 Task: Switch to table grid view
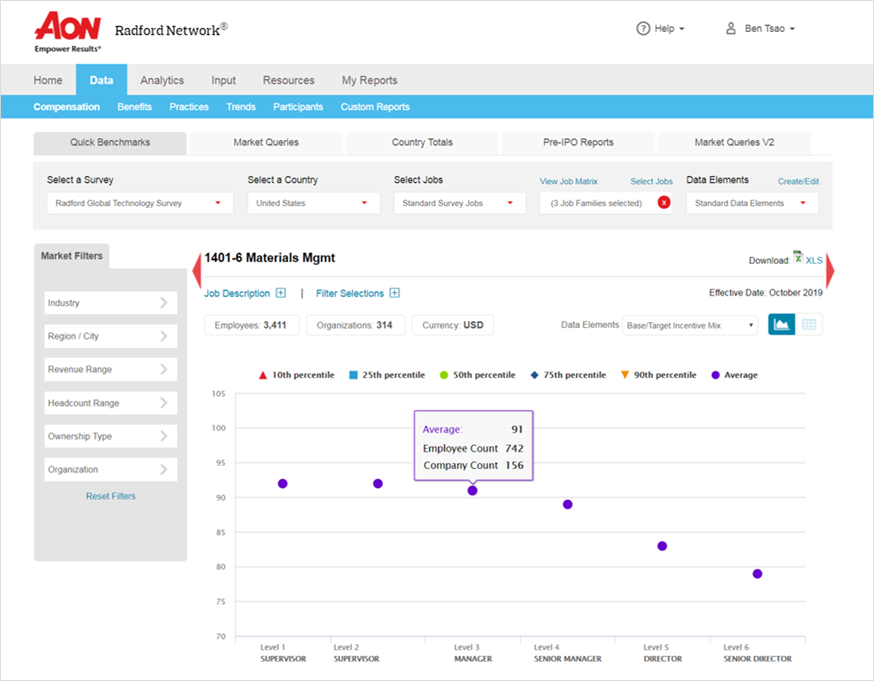(x=808, y=324)
